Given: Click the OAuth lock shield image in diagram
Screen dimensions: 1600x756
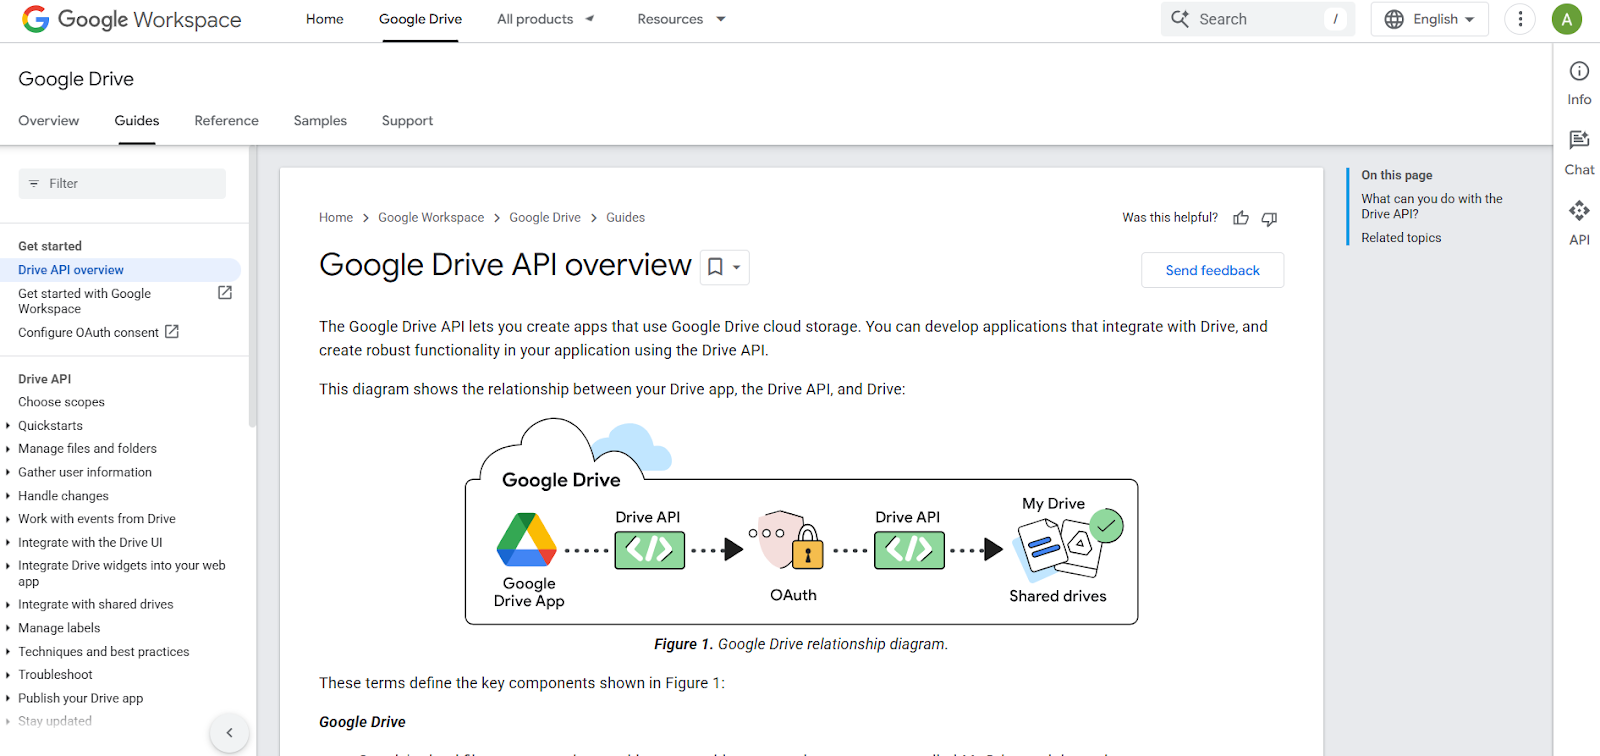Looking at the screenshot, I should 788,540.
